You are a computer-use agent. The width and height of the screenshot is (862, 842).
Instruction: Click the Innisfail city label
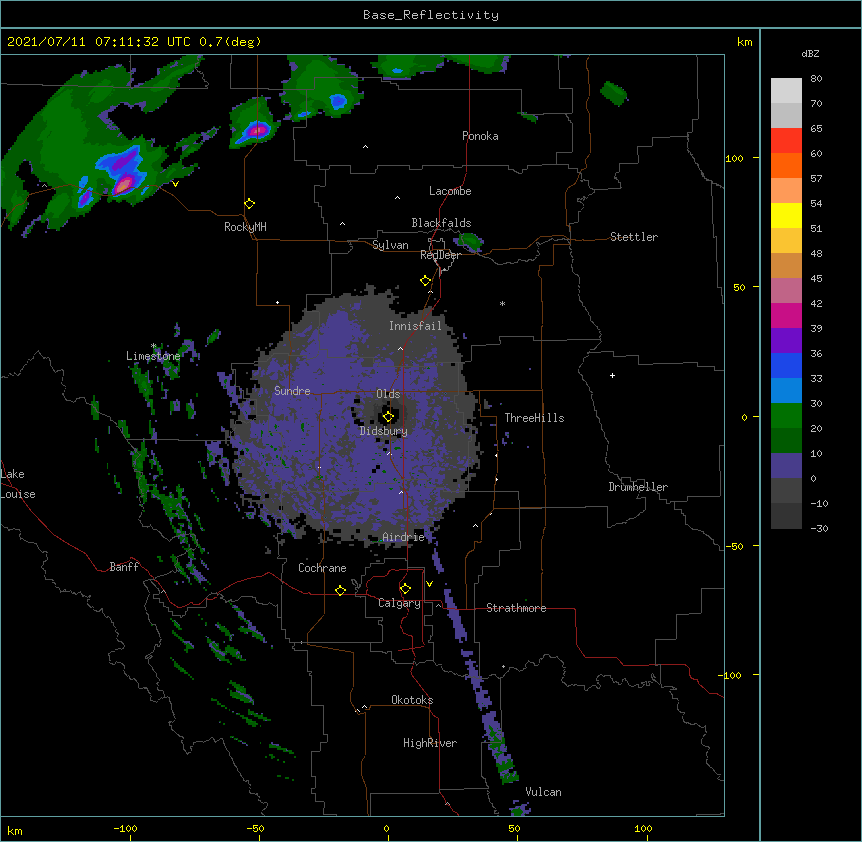415,326
